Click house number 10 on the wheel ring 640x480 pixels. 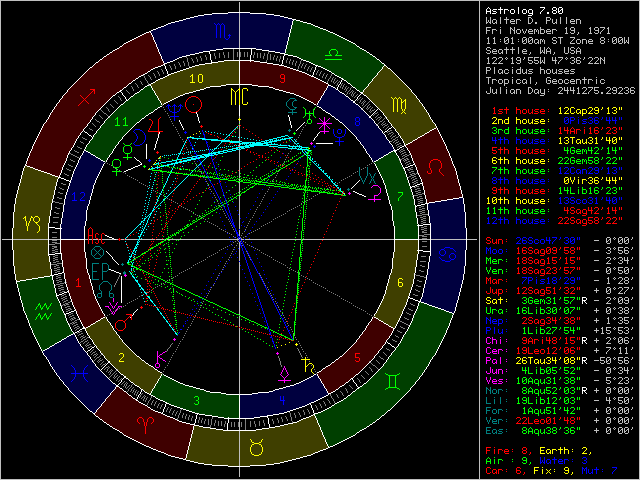coord(197,78)
